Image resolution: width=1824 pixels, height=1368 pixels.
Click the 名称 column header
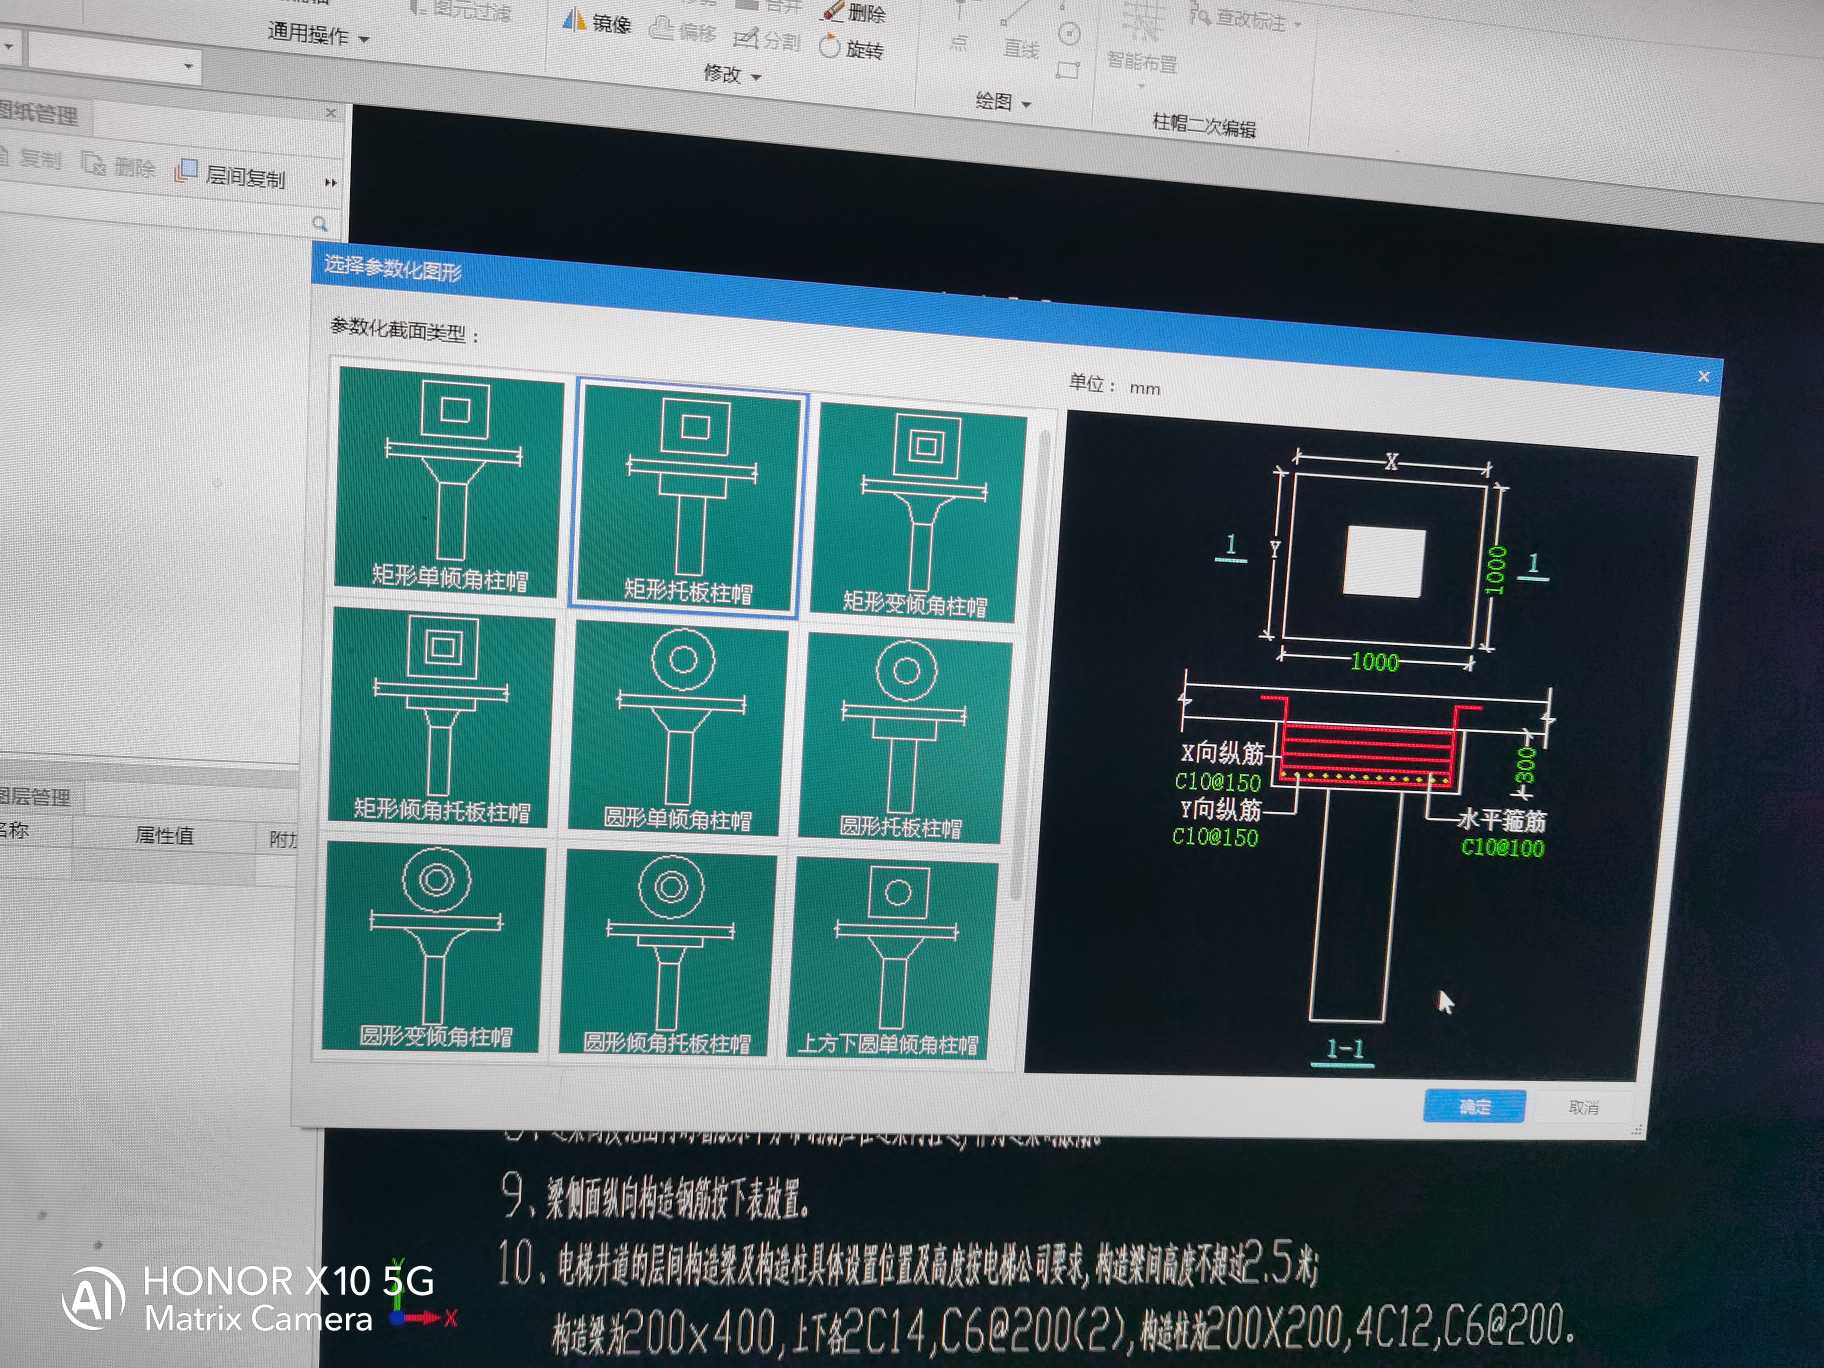pyautogui.click(x=14, y=828)
